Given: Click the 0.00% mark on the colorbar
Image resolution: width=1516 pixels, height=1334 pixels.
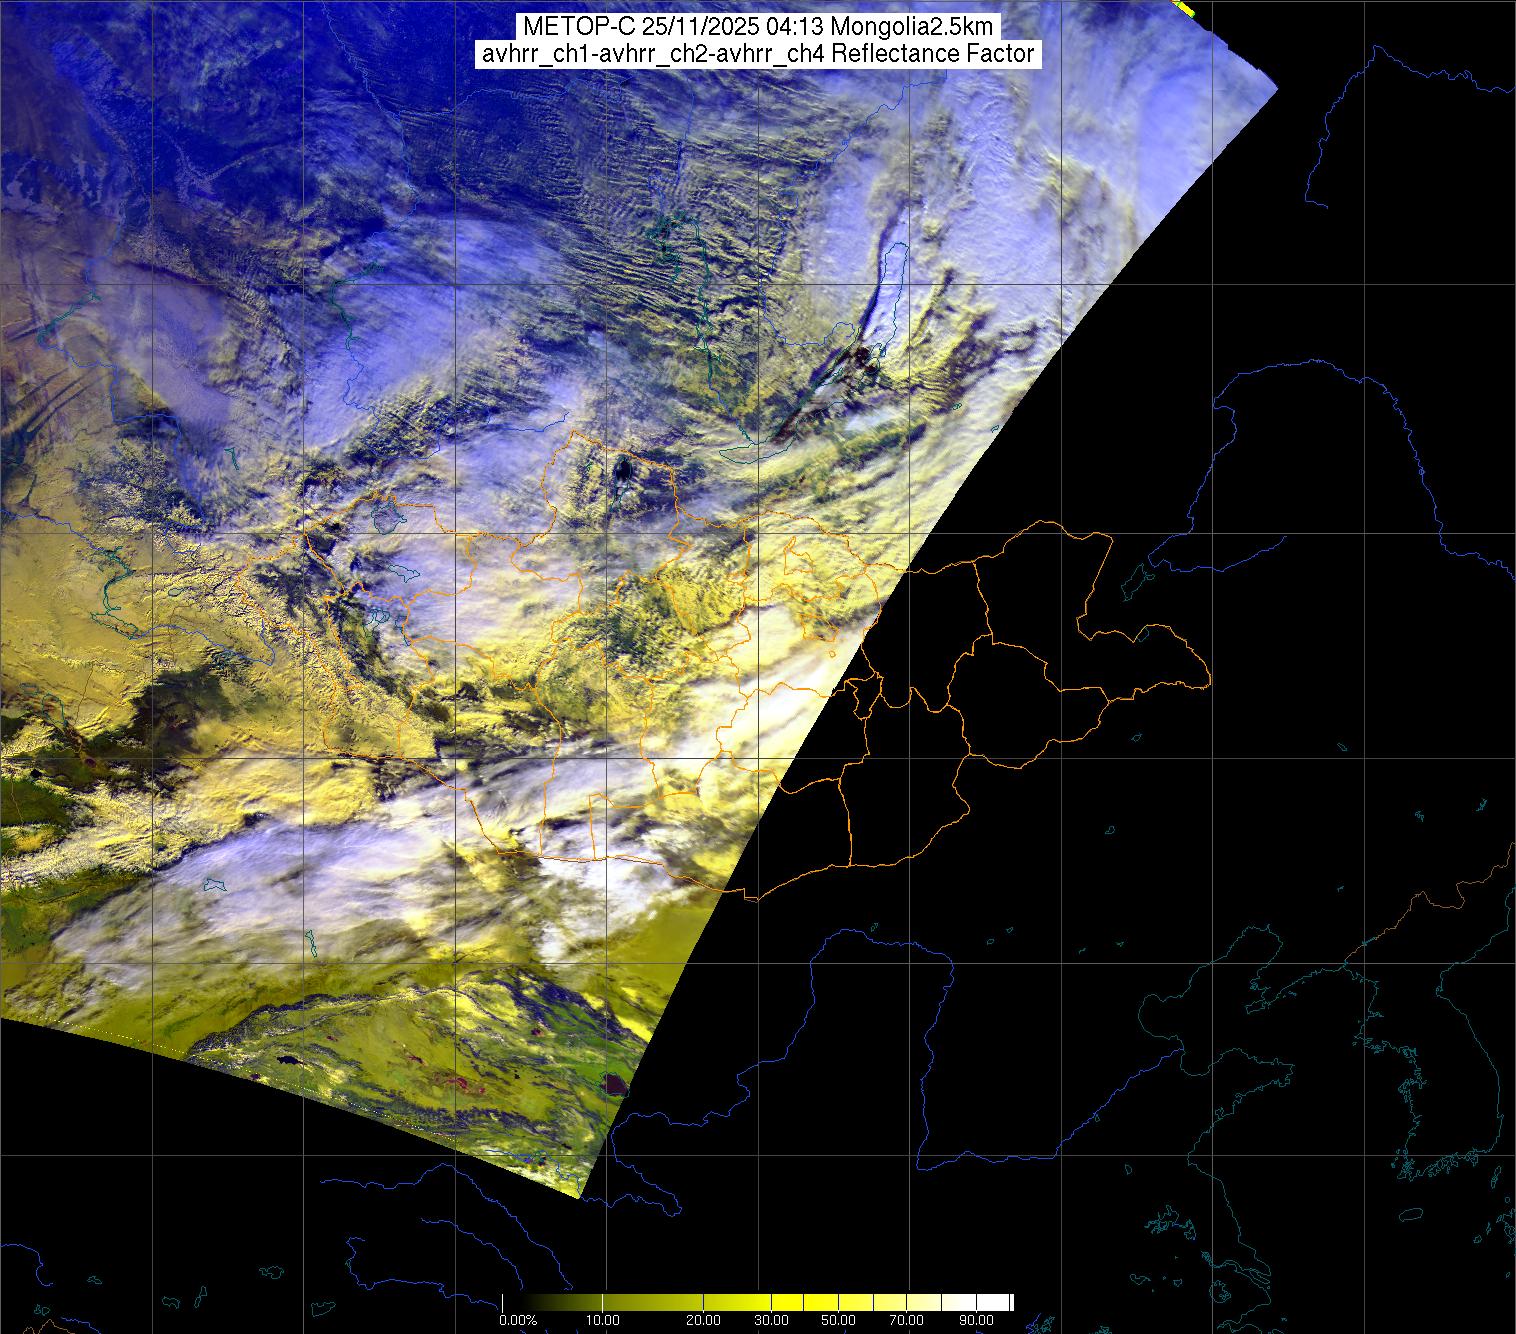Looking at the screenshot, I should (517, 1321).
